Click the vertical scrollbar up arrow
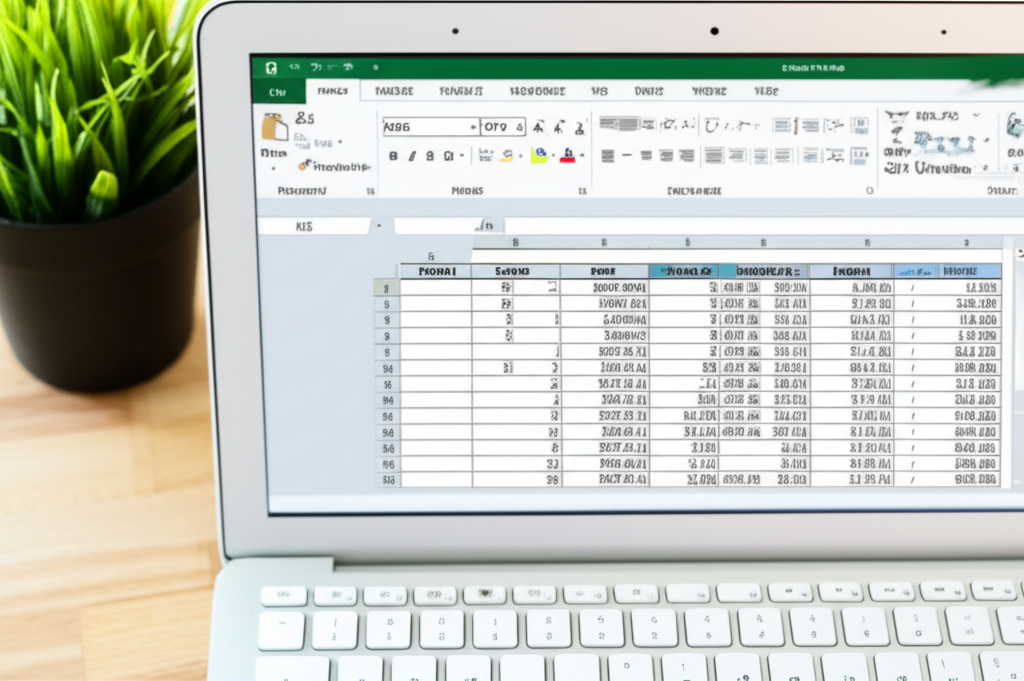Screen dimensions: 1024x681 [1019, 253]
